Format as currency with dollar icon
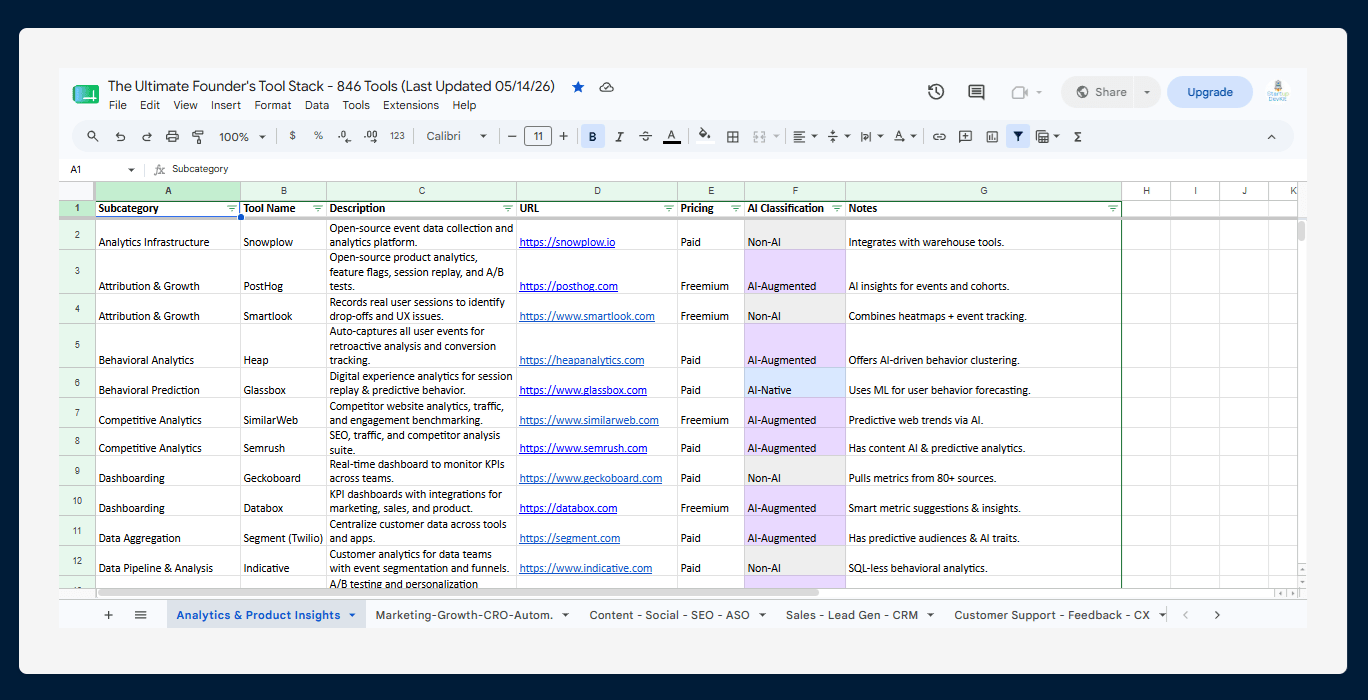Viewport: 1368px width, 700px height. click(x=292, y=136)
